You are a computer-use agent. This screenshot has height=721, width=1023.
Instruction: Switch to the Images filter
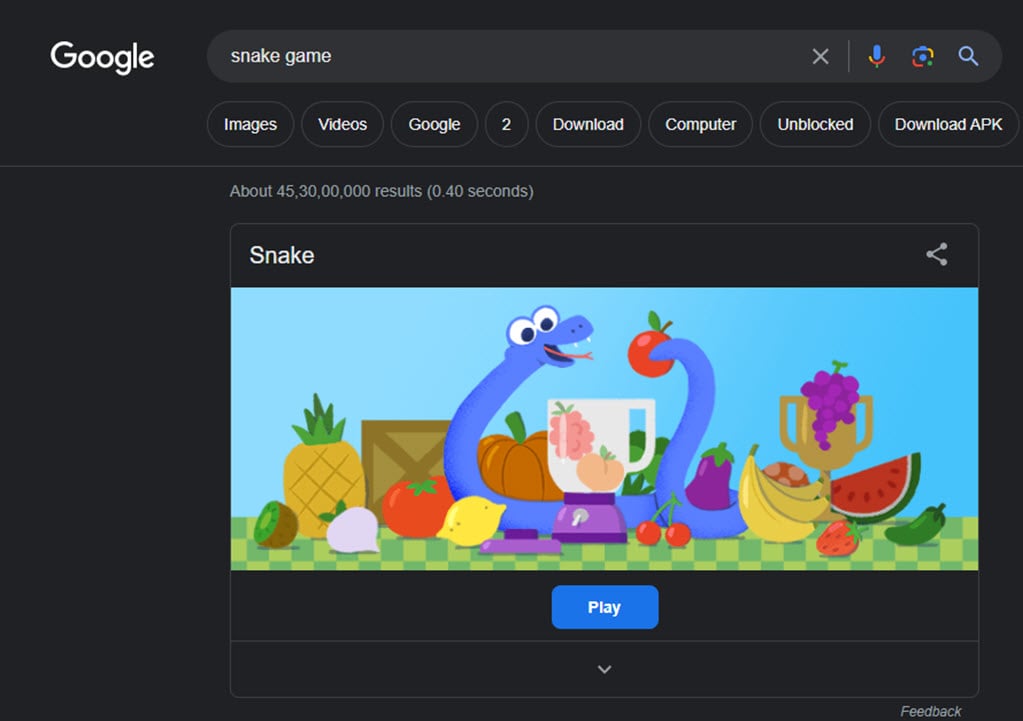[x=250, y=125]
